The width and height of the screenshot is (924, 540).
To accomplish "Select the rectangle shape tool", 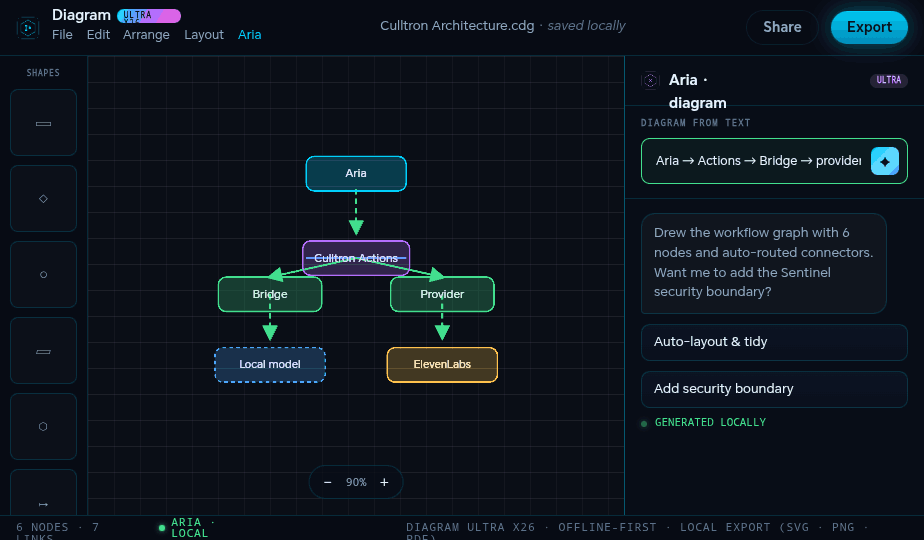I will pos(43,123).
